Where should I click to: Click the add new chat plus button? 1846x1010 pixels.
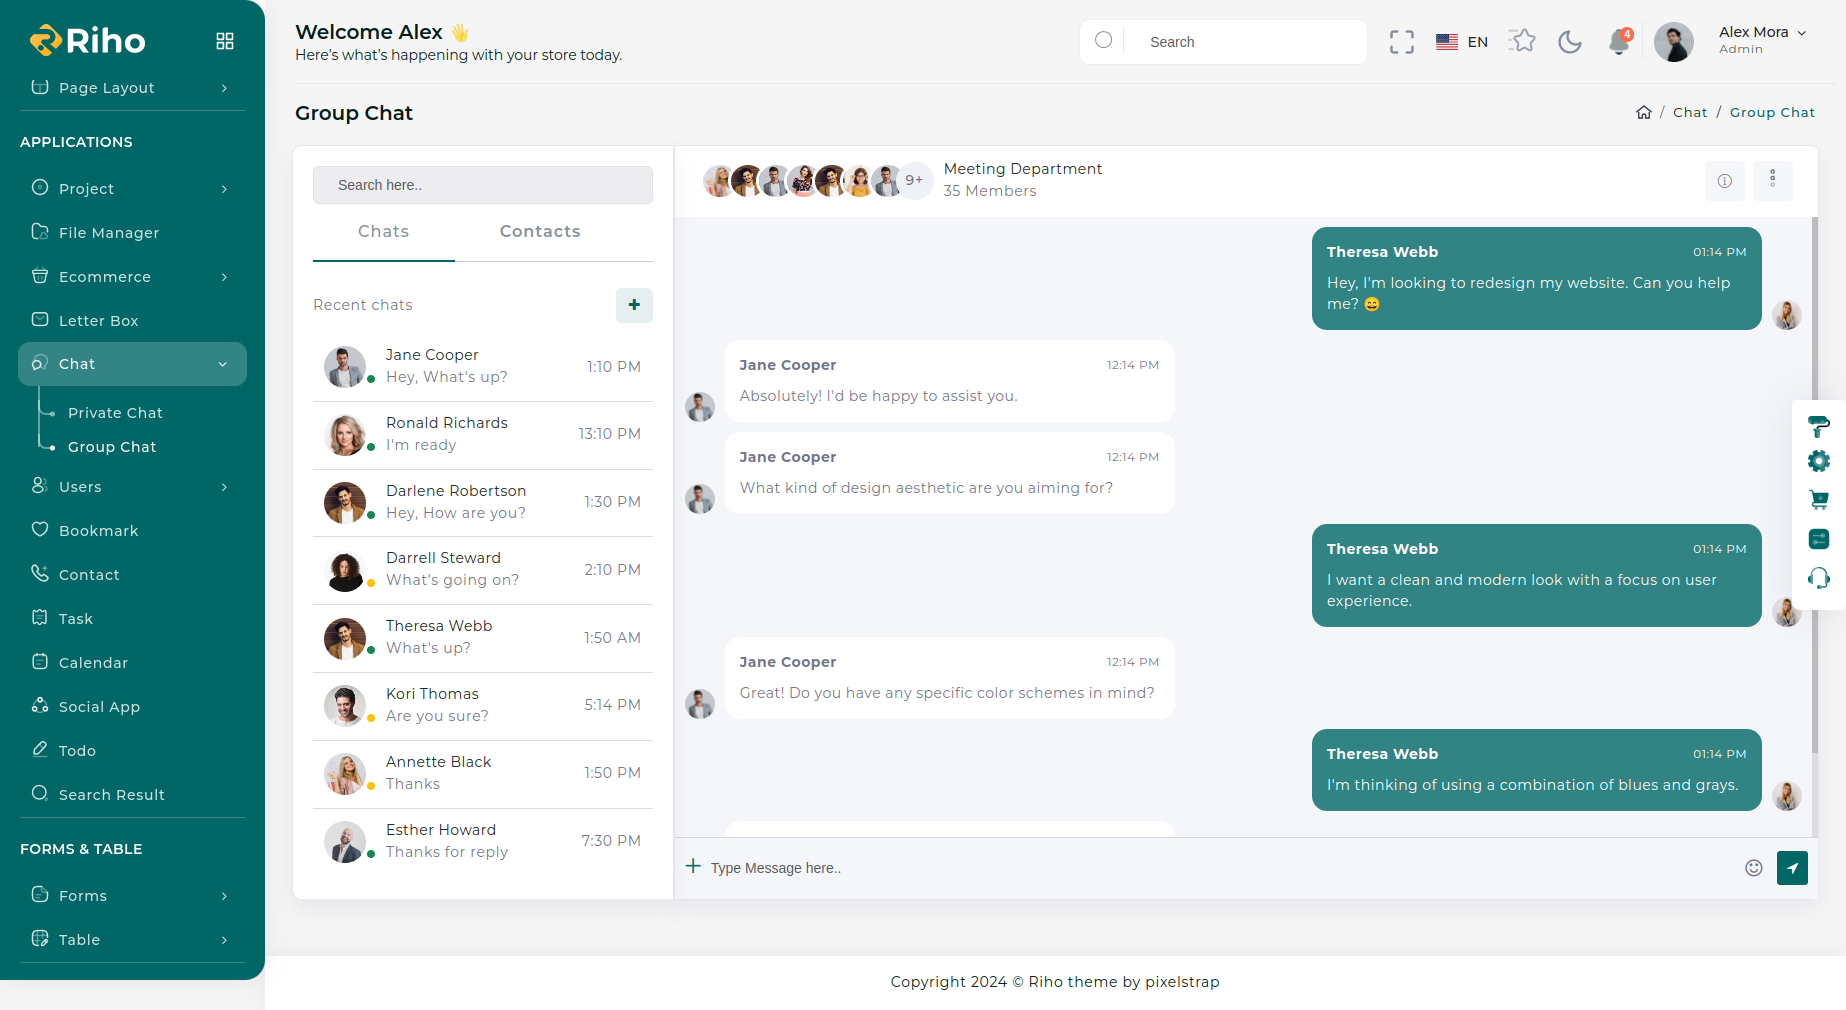click(x=634, y=305)
